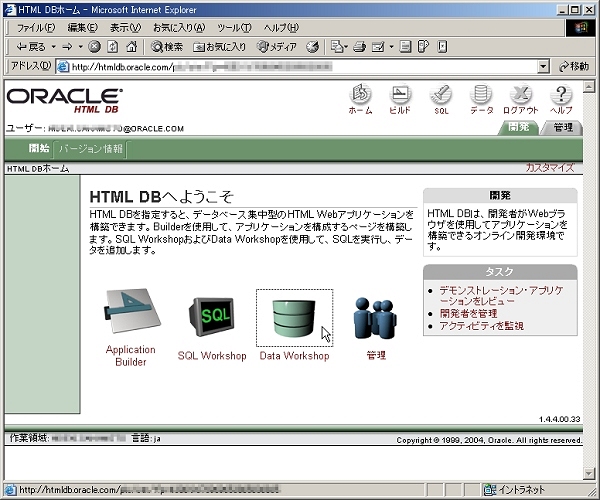Screen dimensions: 600x500
Task: Click the メディア toolbar button
Action: (276, 47)
